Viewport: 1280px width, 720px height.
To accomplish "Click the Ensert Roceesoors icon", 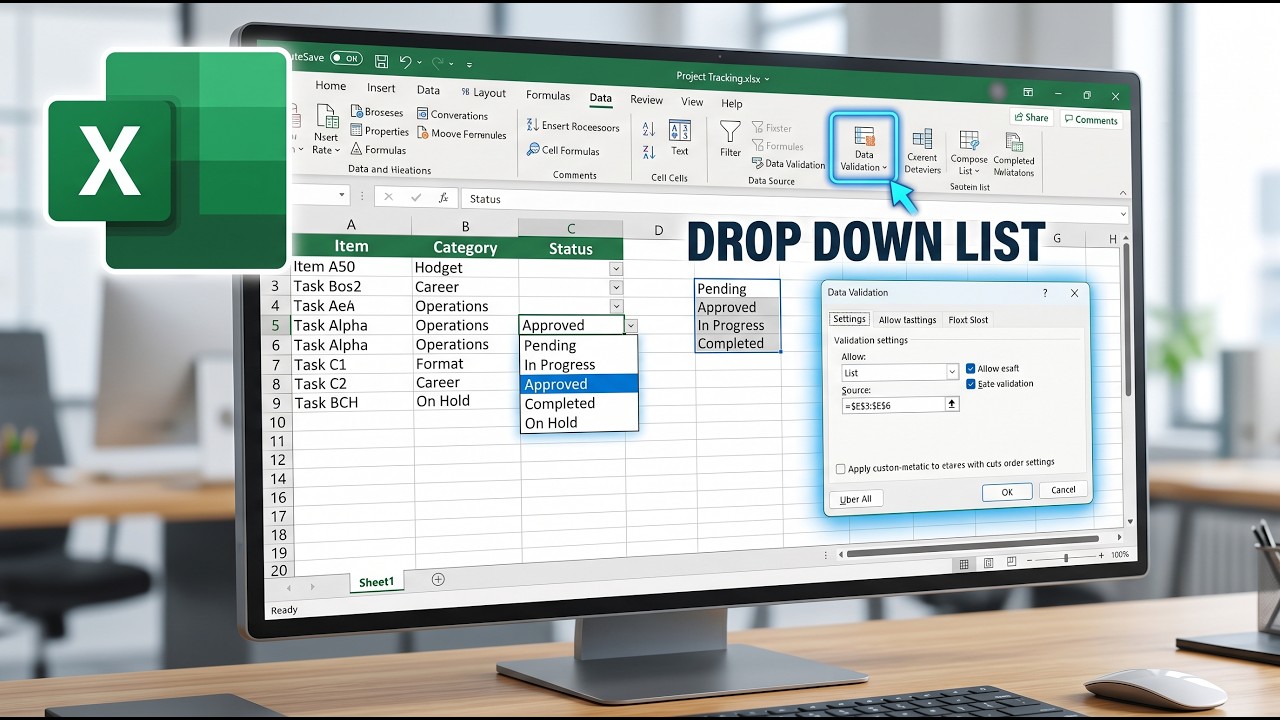I will click(x=533, y=125).
